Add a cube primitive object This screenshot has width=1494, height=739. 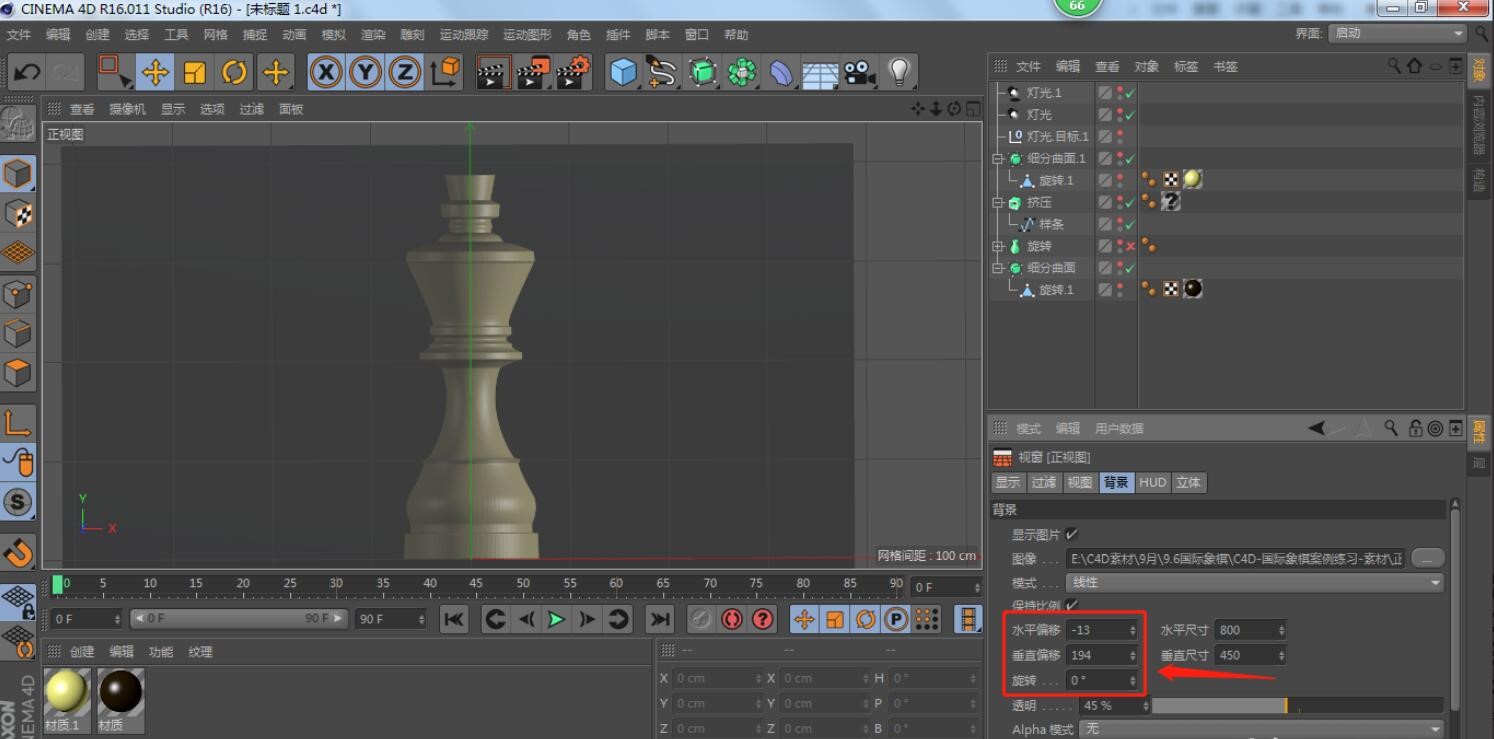623,72
